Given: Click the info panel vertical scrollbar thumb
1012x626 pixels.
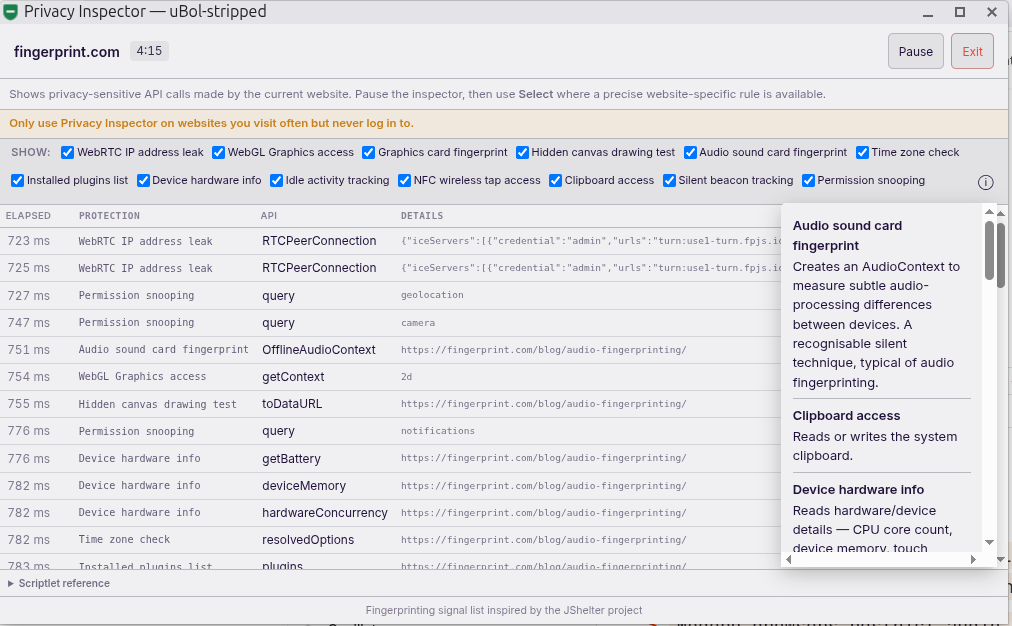Looking at the screenshot, I should pyautogui.click(x=989, y=250).
